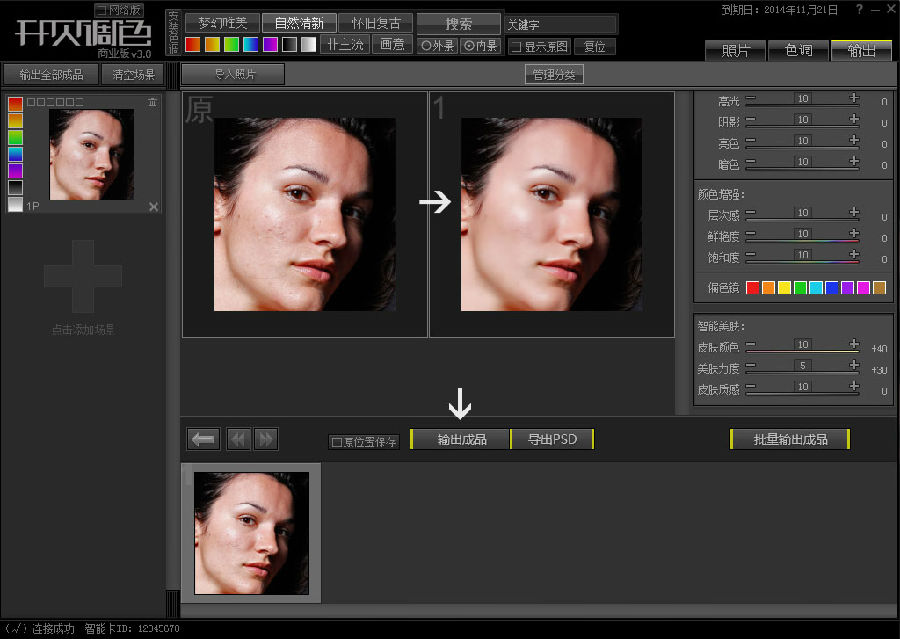The height and width of the screenshot is (639, 900).
Task: Click plus icon to add scene
Action: click(83, 275)
